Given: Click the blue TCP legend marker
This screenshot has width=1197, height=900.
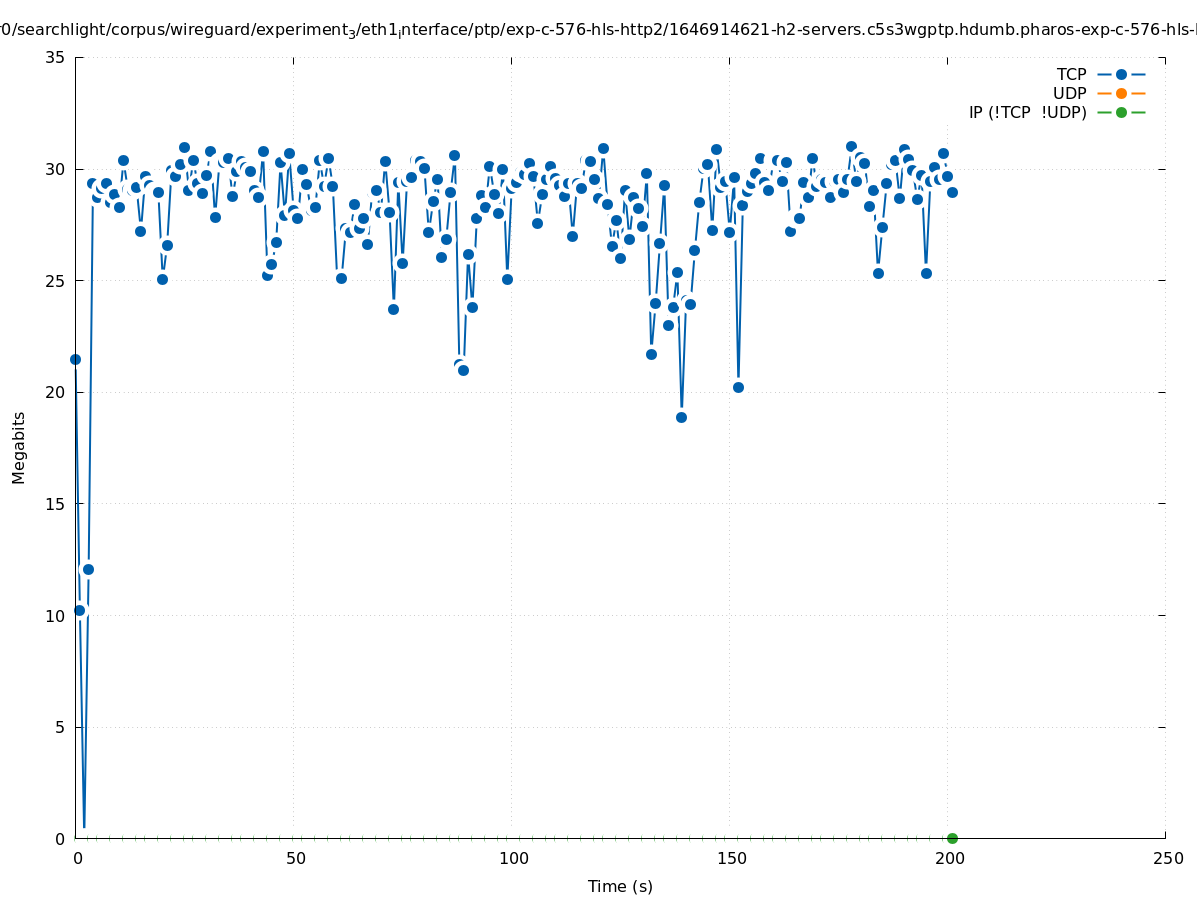Looking at the screenshot, I should (1121, 74).
